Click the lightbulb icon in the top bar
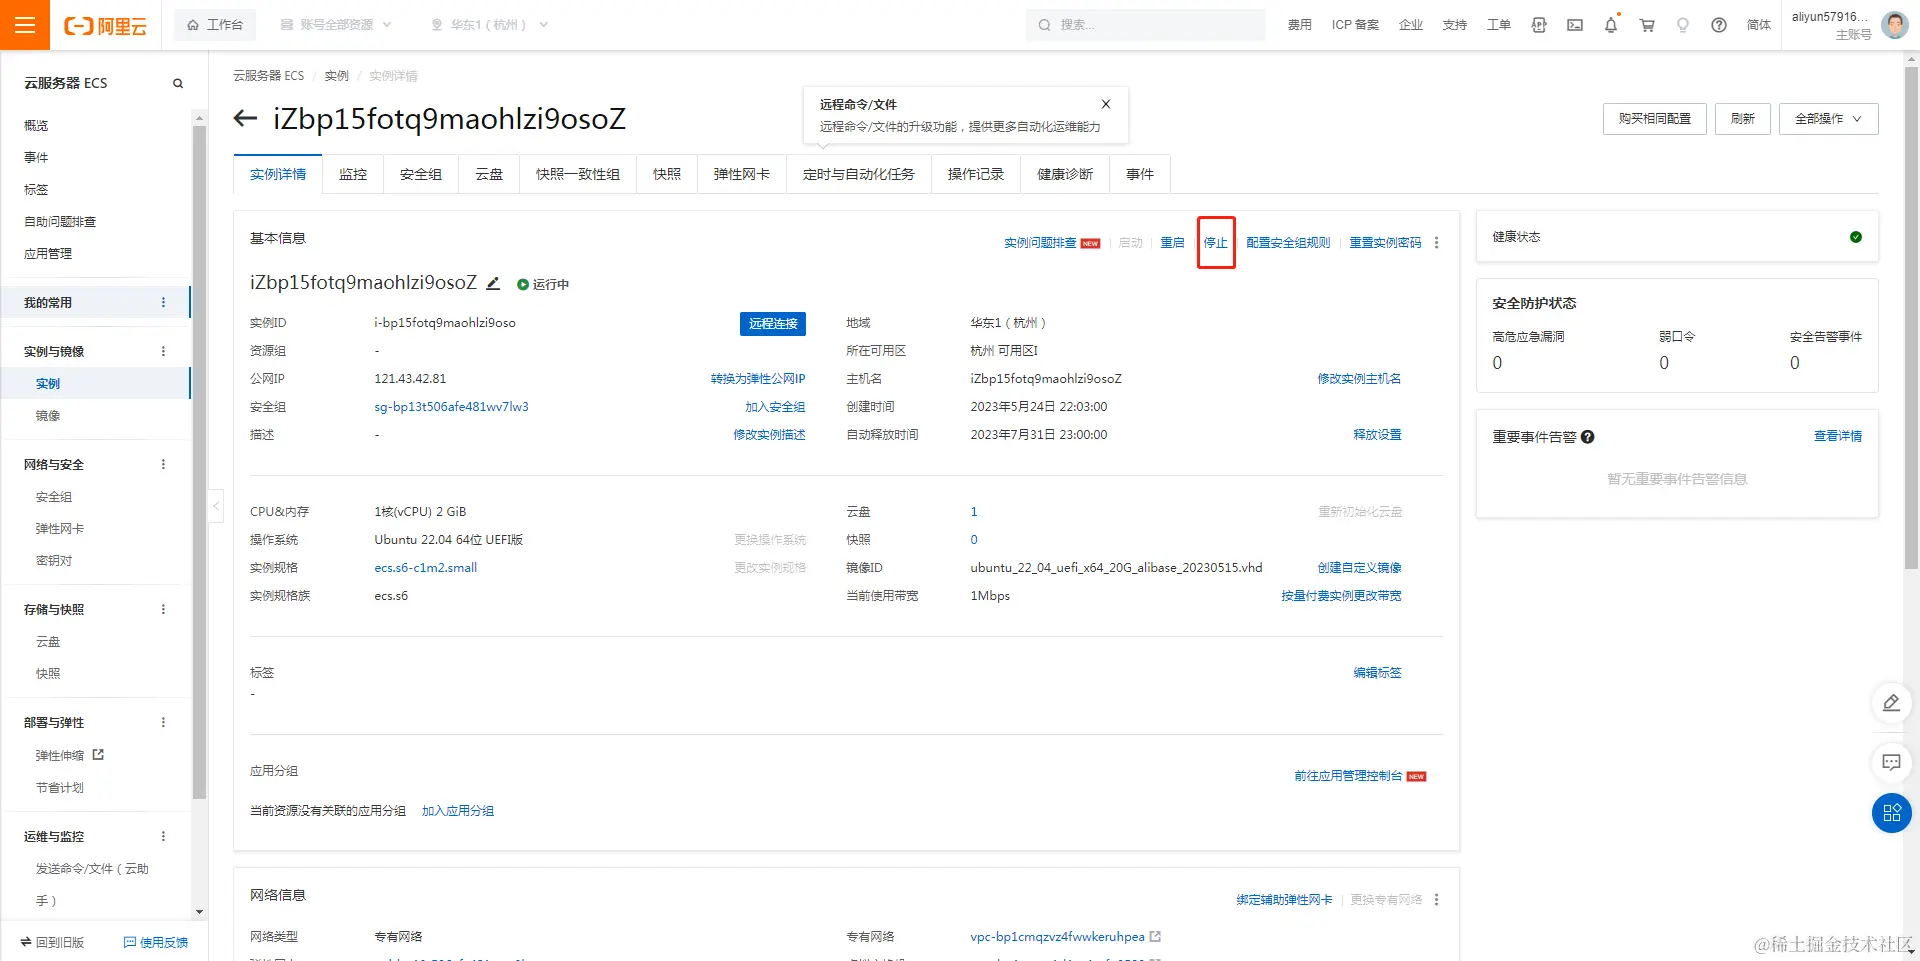The image size is (1920, 961). (1683, 25)
